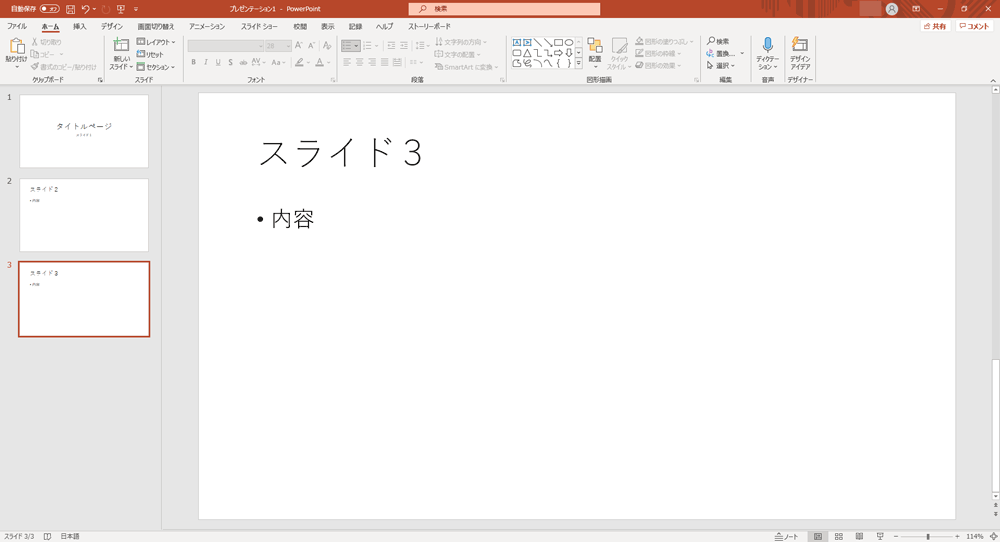Click the font color A swatch
This screenshot has height=542, width=1000.
(x=320, y=62)
